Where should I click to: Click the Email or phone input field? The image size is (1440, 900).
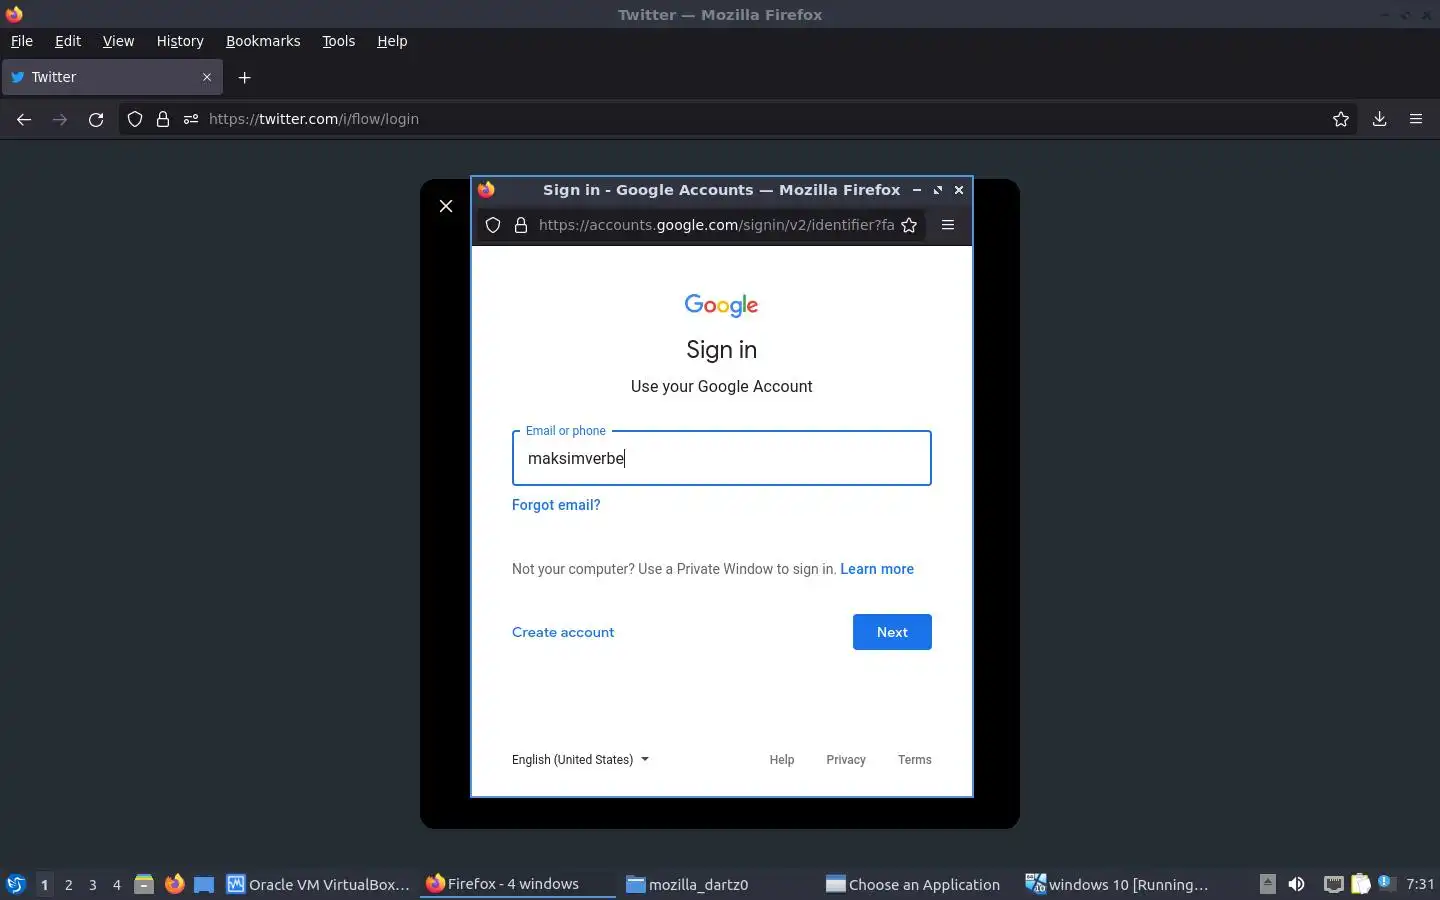pyautogui.click(x=722, y=458)
